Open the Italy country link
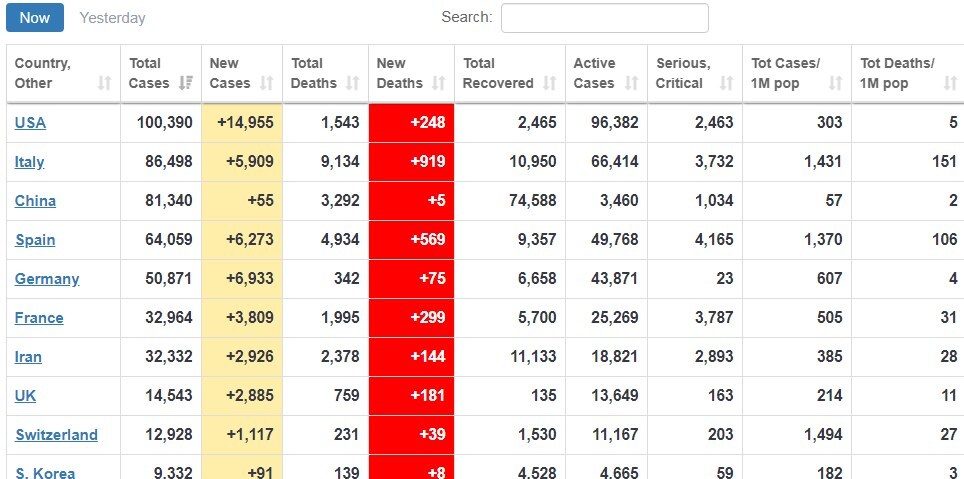 point(29,162)
